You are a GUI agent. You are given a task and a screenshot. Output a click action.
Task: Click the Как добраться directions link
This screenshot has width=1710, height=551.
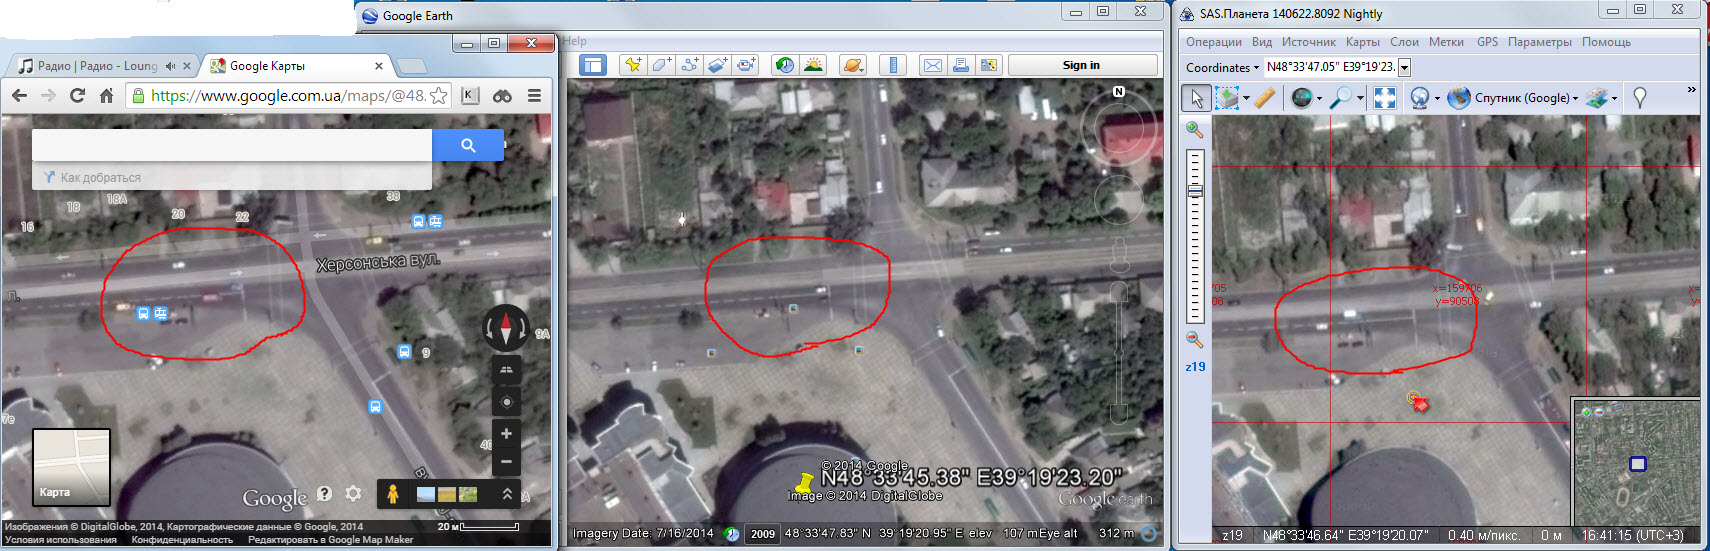click(x=100, y=178)
